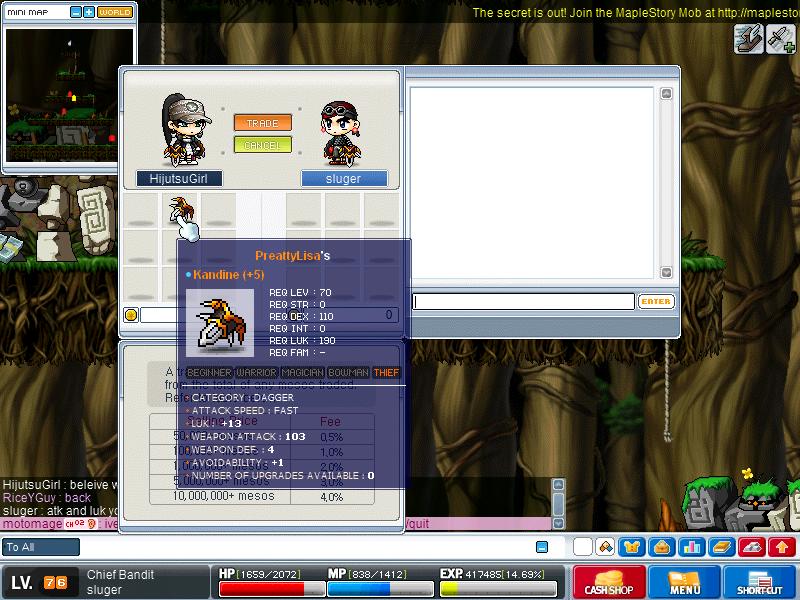Screen dimensions: 800x600
Task: Open the red Key Settings keyboard icon
Action: coord(752,547)
